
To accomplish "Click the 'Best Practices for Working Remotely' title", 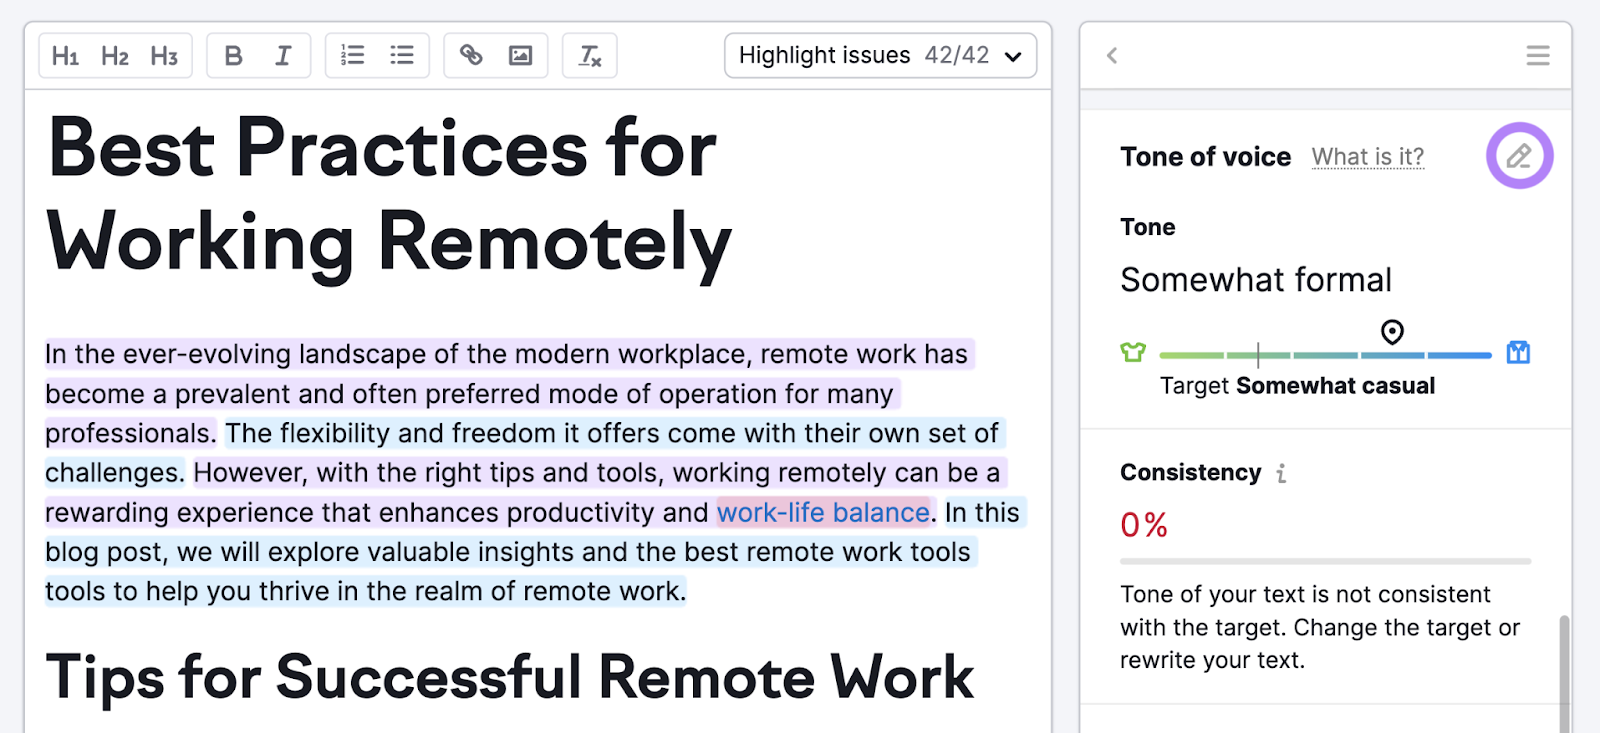I will click(x=389, y=195).
